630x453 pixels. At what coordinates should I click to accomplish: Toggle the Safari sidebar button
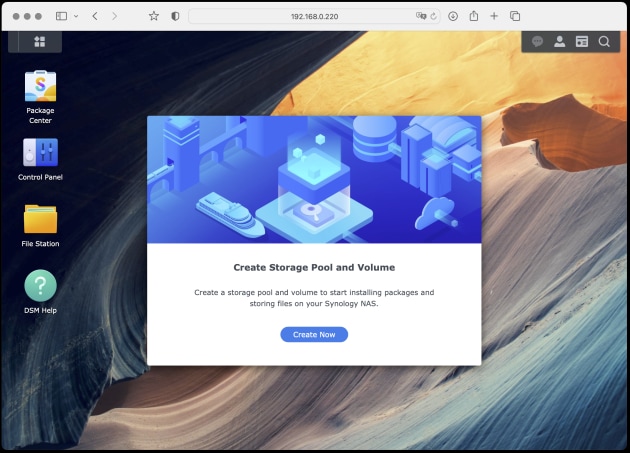(61, 16)
